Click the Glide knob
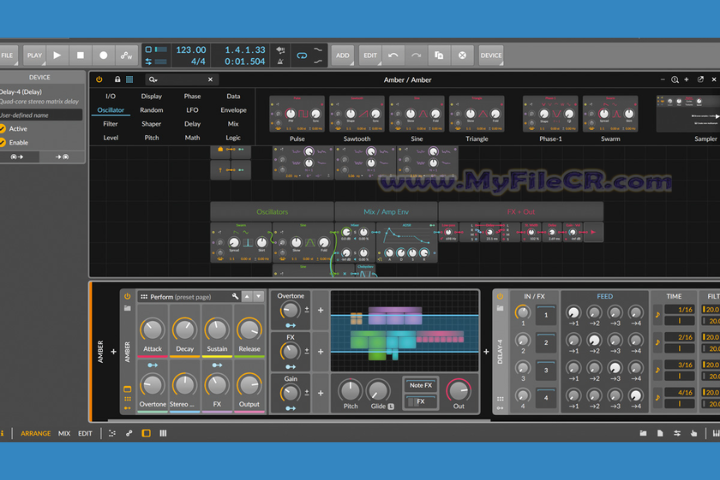The height and width of the screenshot is (480, 720). point(378,391)
